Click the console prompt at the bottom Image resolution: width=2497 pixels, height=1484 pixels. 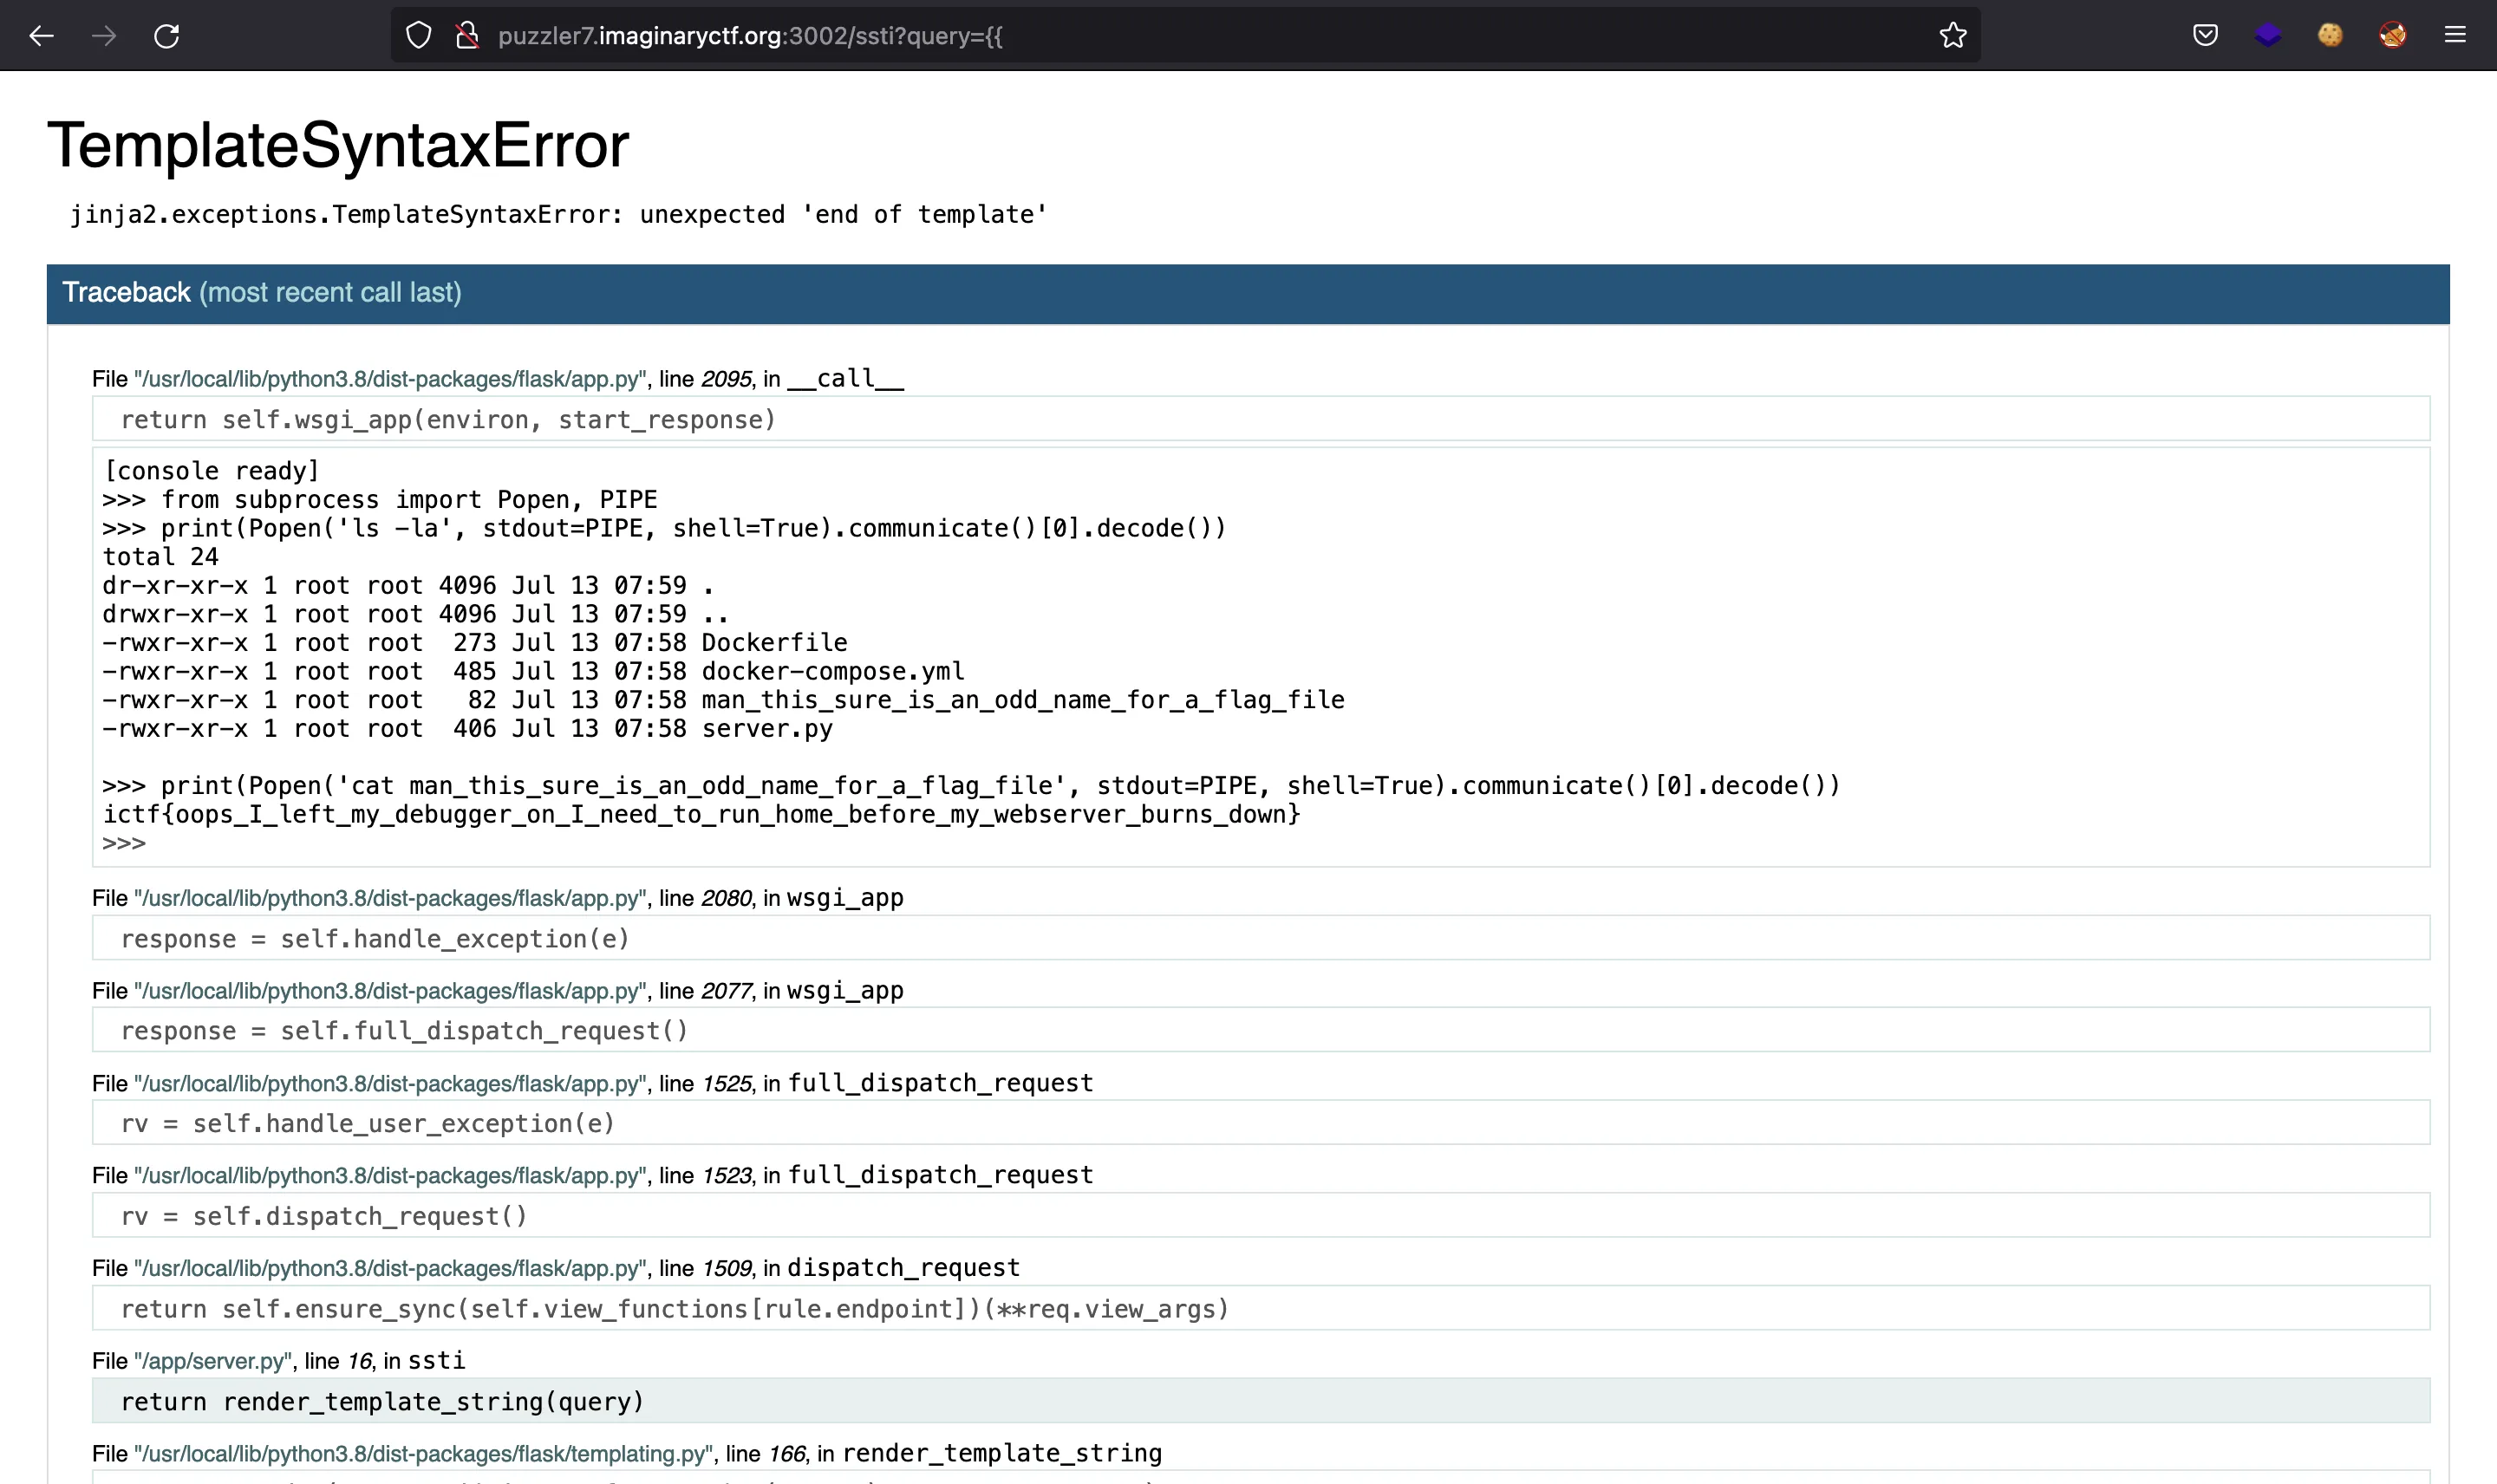click(124, 843)
